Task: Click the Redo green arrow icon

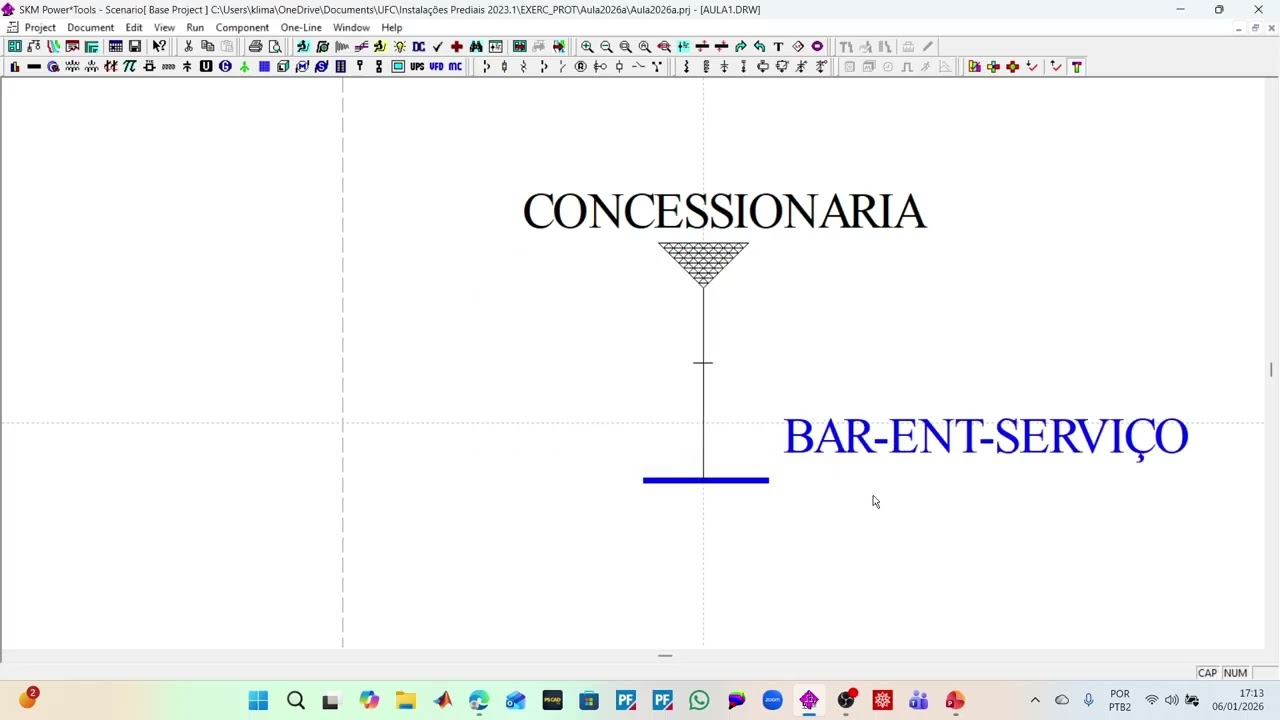Action: coord(740,46)
